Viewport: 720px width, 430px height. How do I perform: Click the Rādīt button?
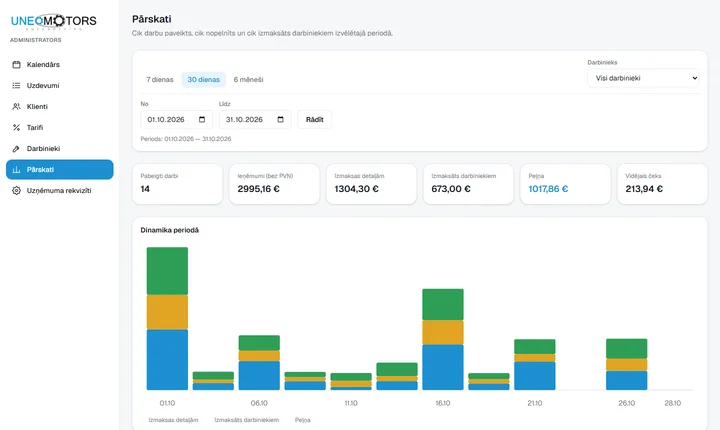tap(315, 119)
